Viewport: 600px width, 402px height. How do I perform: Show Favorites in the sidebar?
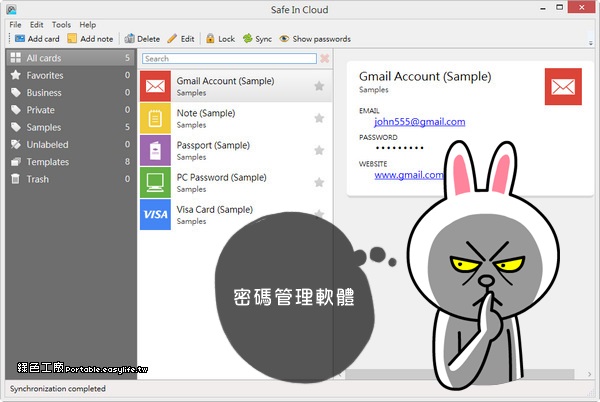[x=71, y=75]
